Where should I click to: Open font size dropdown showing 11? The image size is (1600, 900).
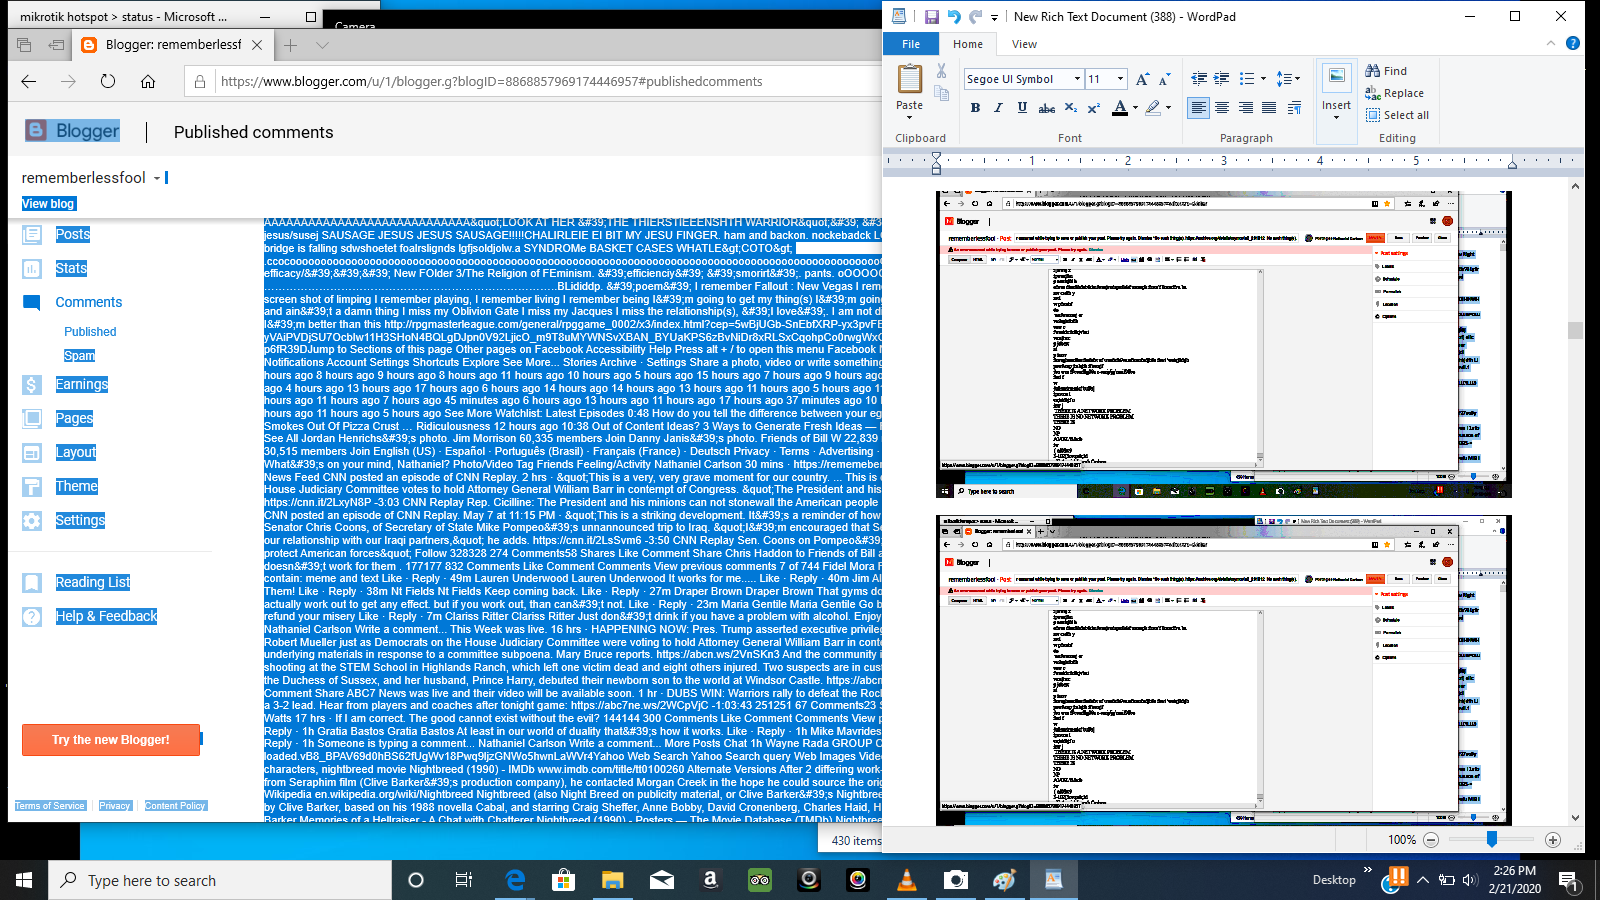[x=1120, y=79]
